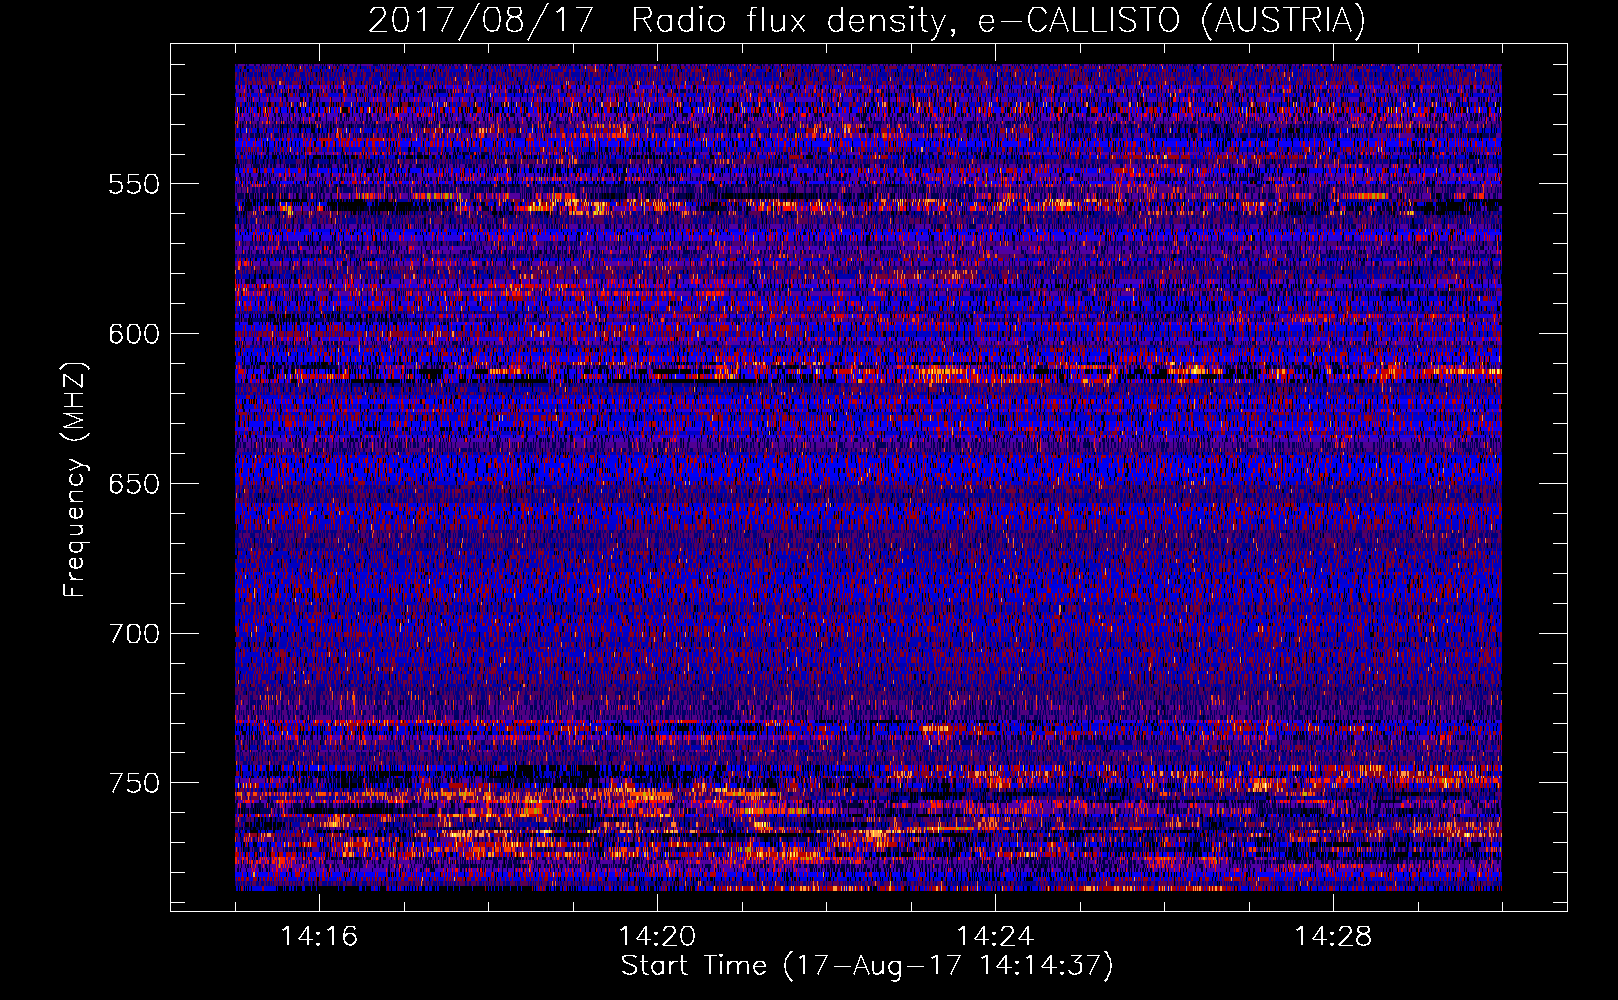Click the 14:24 time tick label
Image resolution: width=1618 pixels, height=1000 pixels.
coord(995,937)
